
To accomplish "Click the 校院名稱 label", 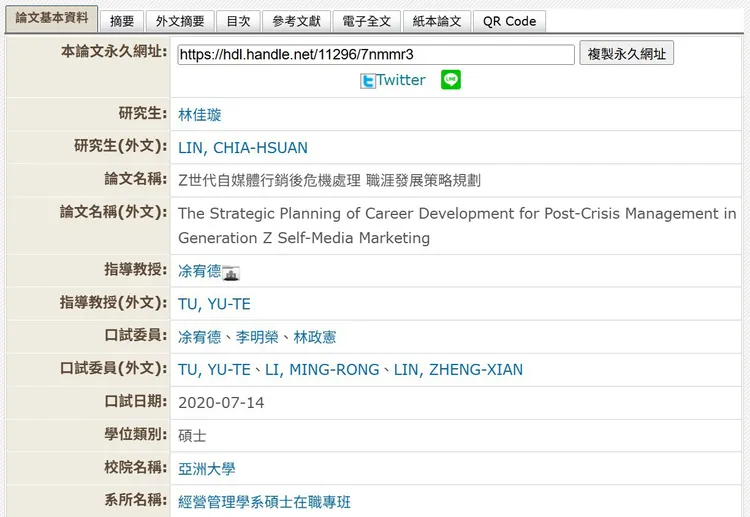I will pos(136,467).
